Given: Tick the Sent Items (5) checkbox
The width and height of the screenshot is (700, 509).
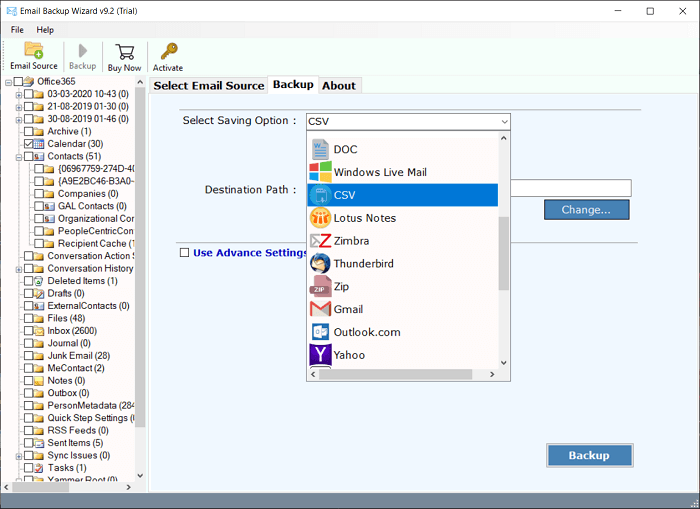Looking at the screenshot, I should click(28, 443).
